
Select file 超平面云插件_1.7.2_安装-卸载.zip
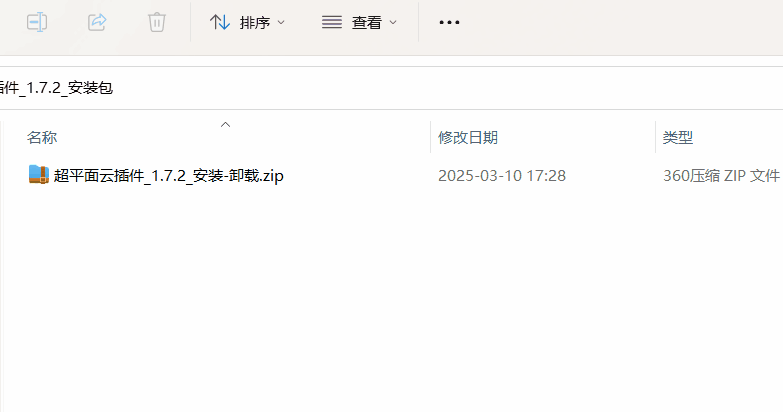coord(169,176)
